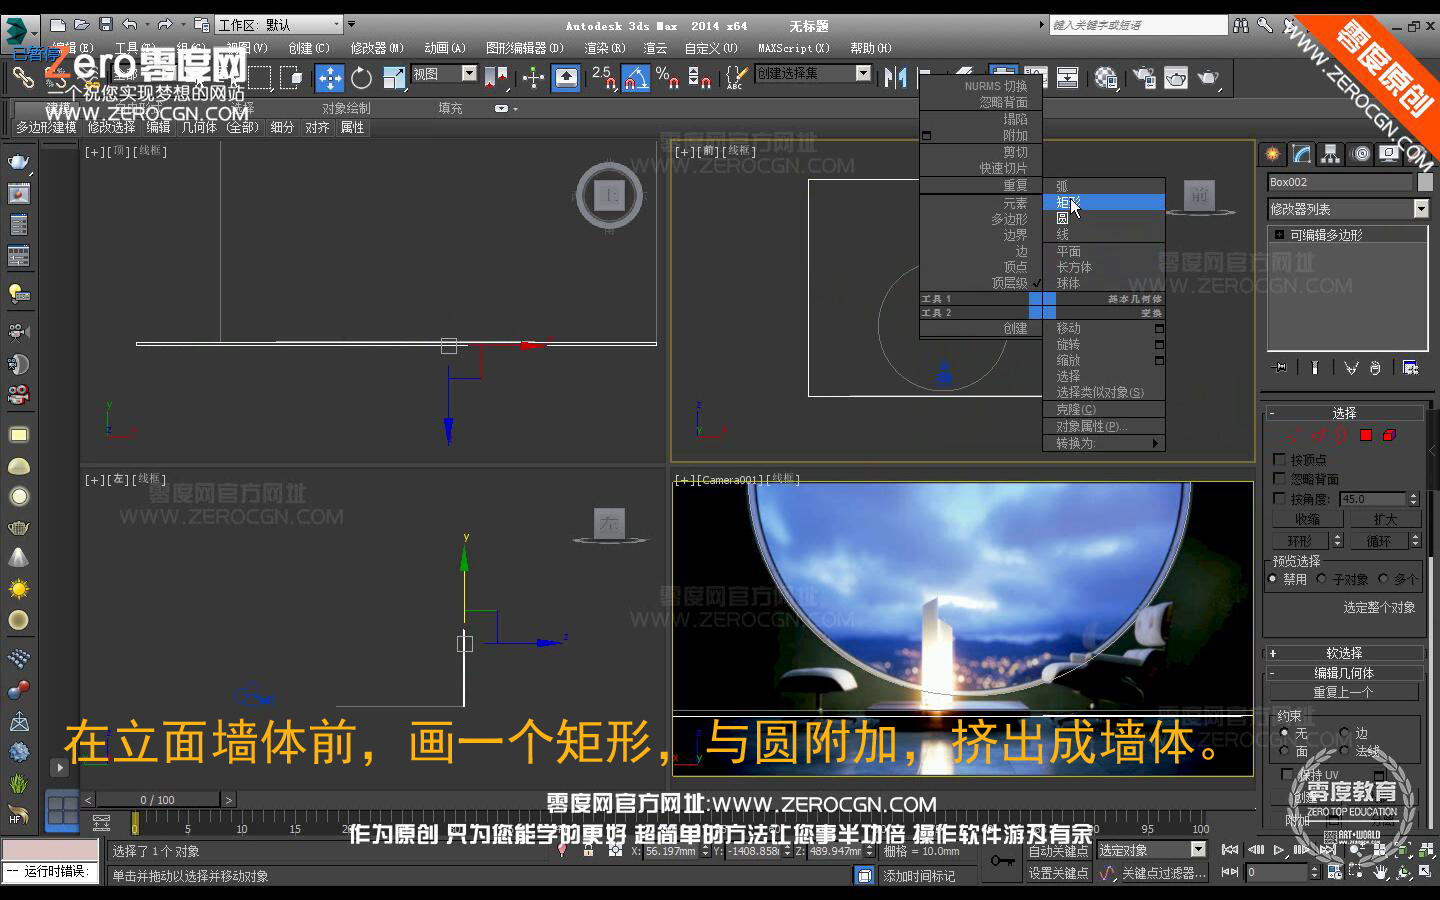Viewport: 1440px width, 900px height.
Task: Toggle the Angle Snap icon
Action: [x=636, y=77]
